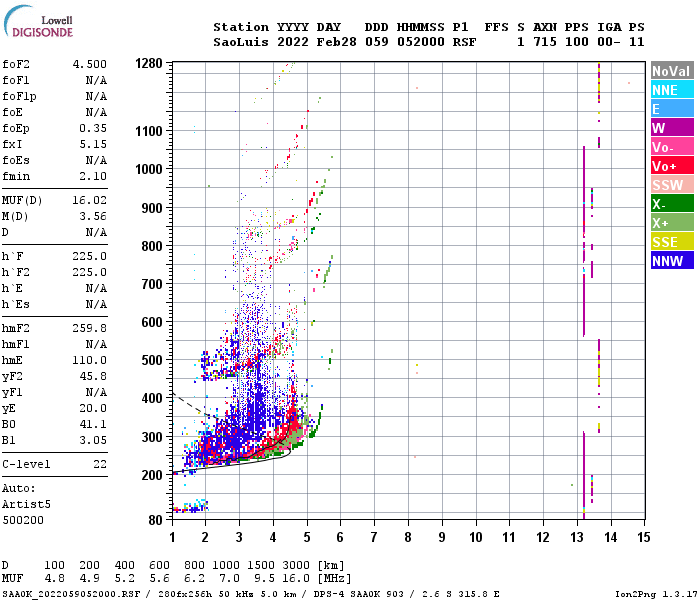Viewport: 700px width, 600px height.
Task: Click the hmF2 value 259.8
Action: [x=90, y=329]
